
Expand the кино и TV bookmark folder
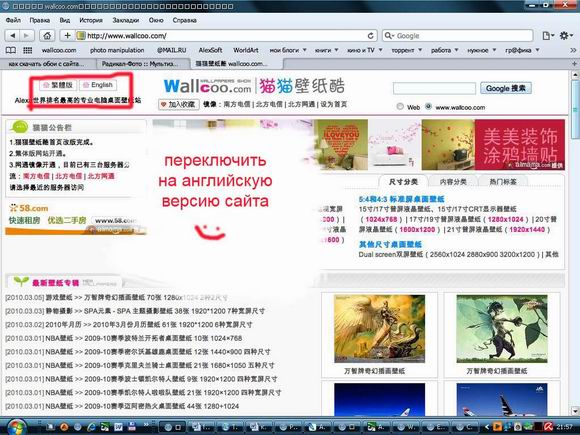(x=364, y=50)
